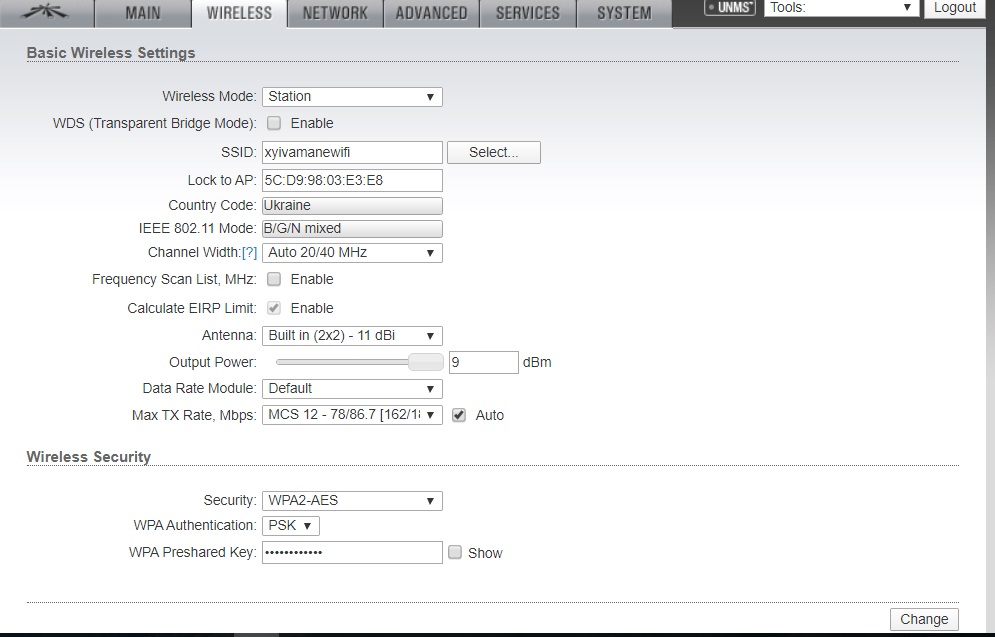Click the Output Power slider handle
The height and width of the screenshot is (637, 995).
pos(426,362)
